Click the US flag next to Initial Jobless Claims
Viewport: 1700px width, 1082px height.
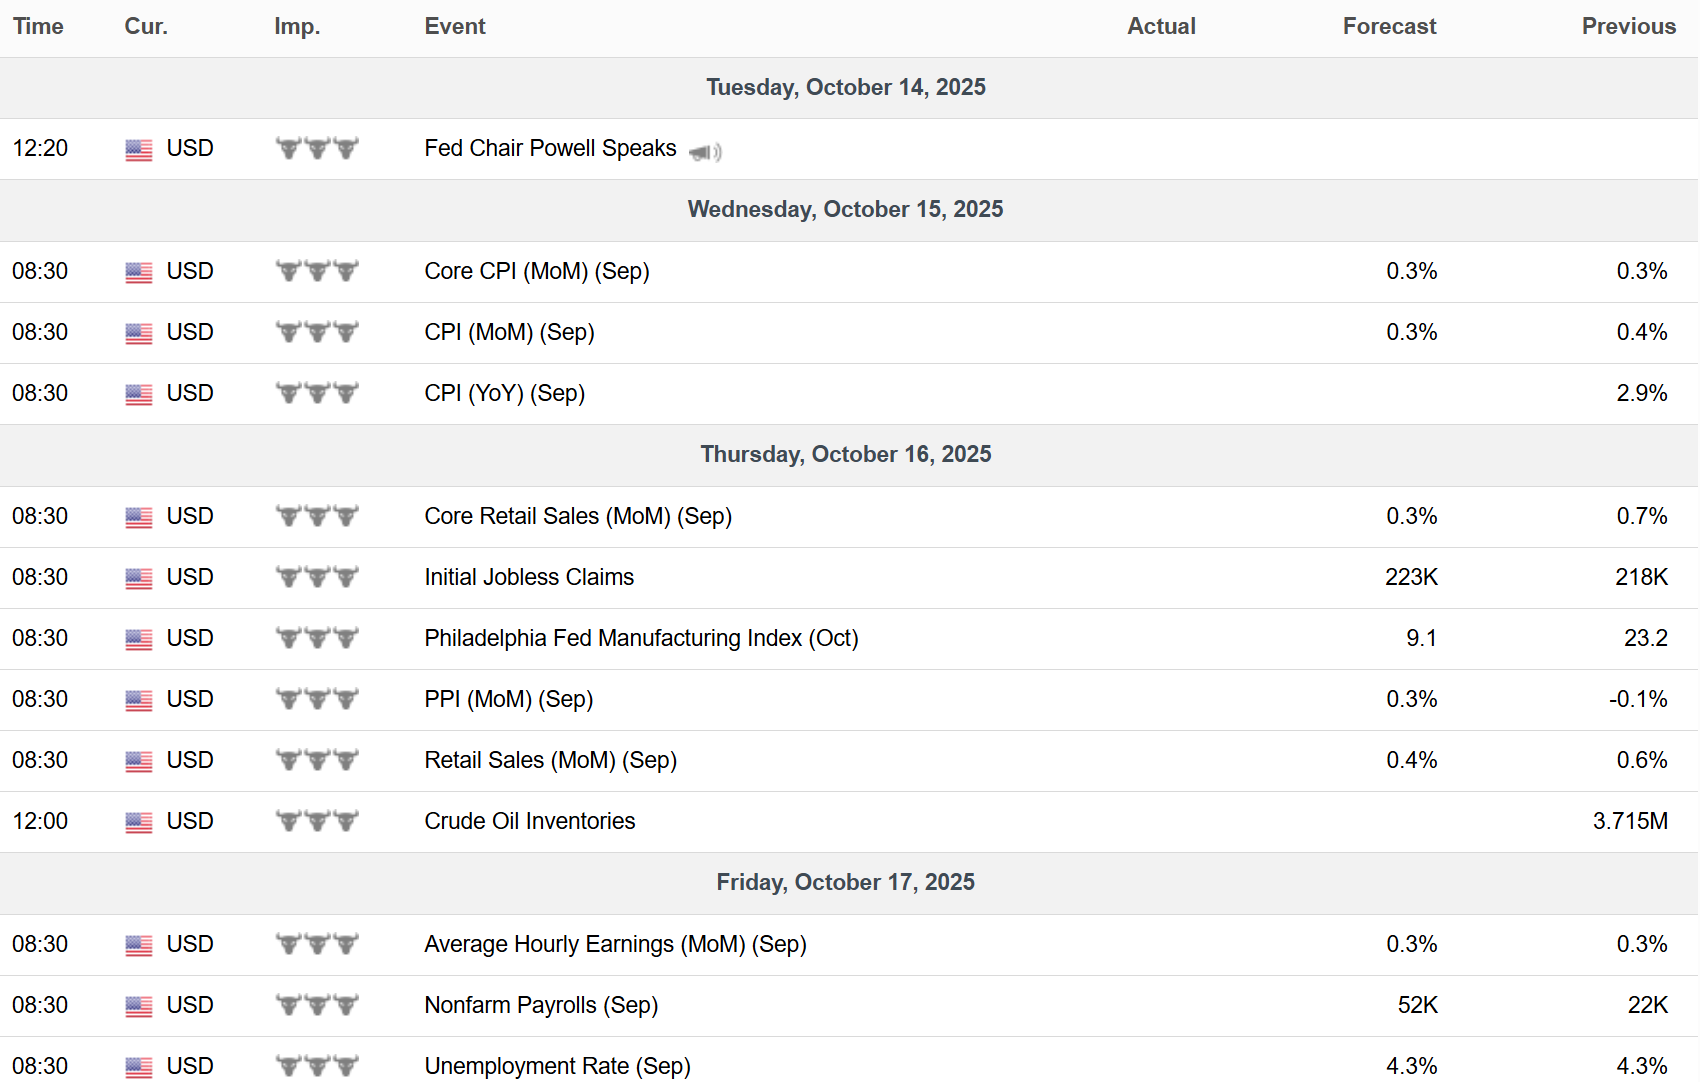pos(139,578)
